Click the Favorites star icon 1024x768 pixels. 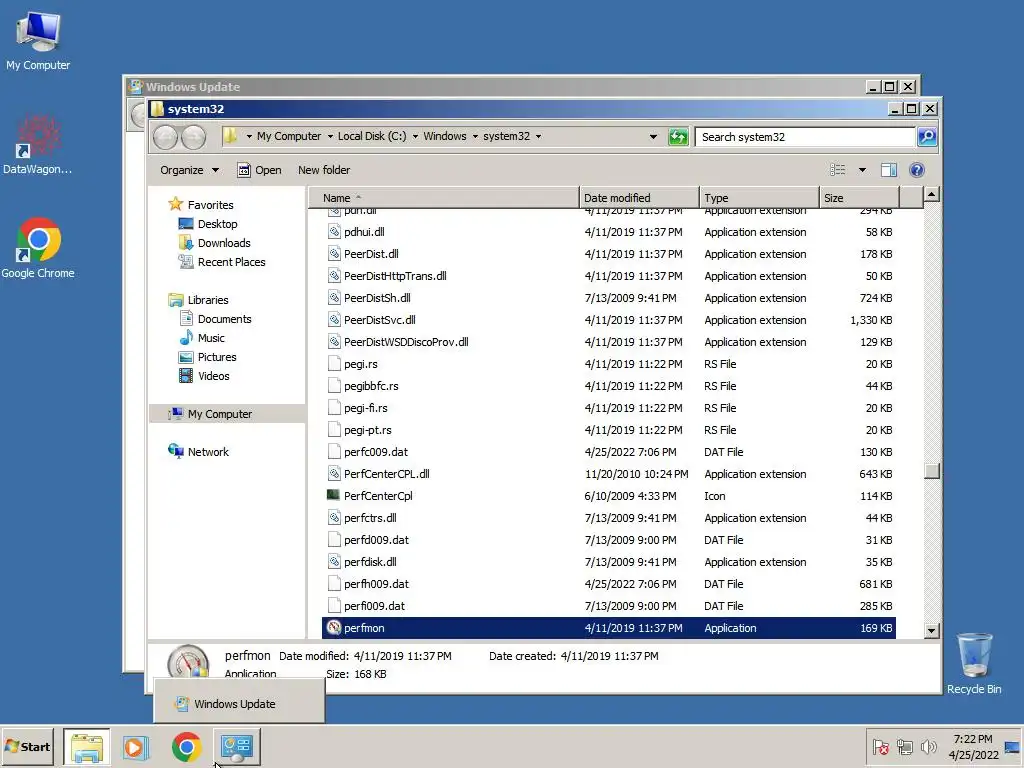175,204
